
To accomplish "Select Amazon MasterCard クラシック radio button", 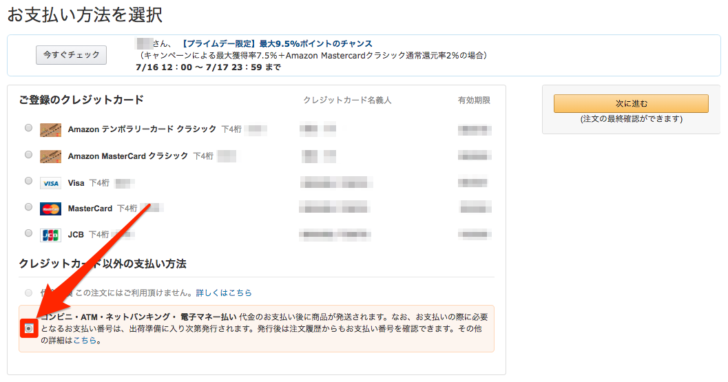I will coord(29,154).
